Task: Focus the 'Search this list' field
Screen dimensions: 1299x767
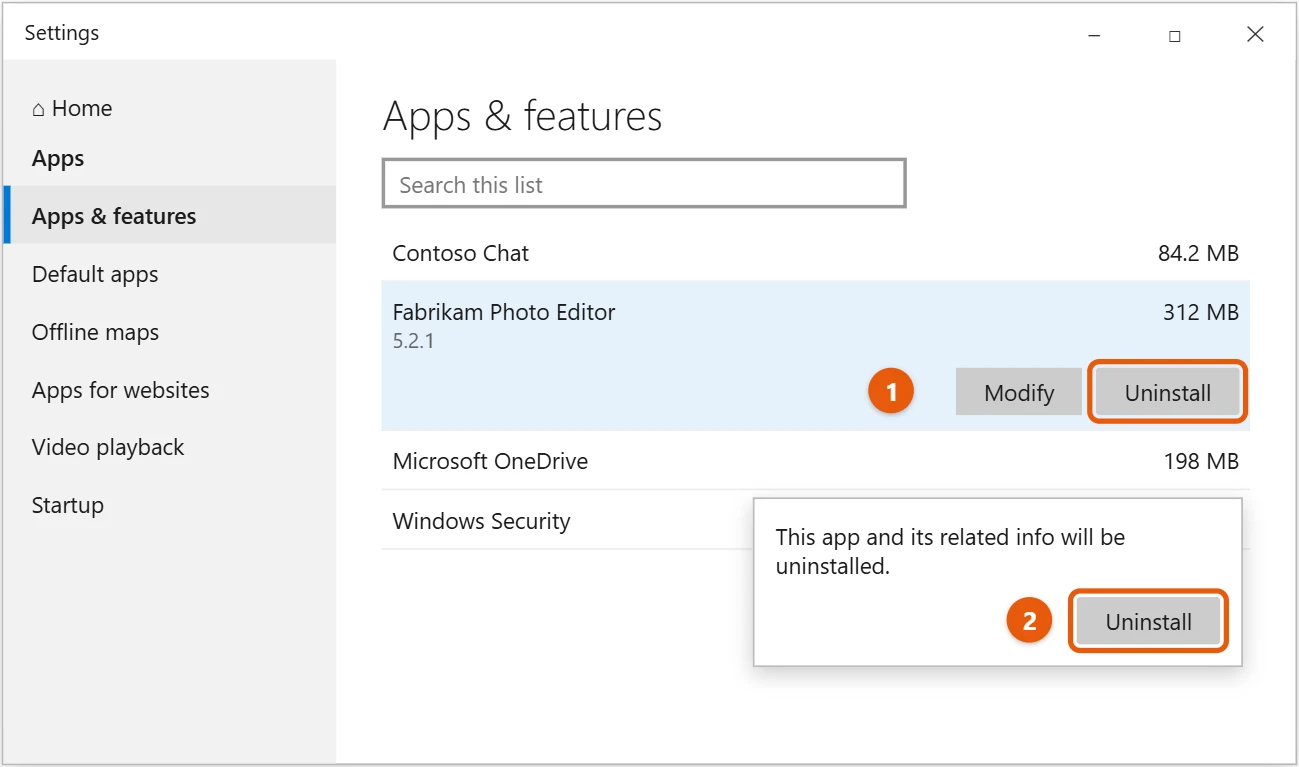Action: tap(644, 184)
